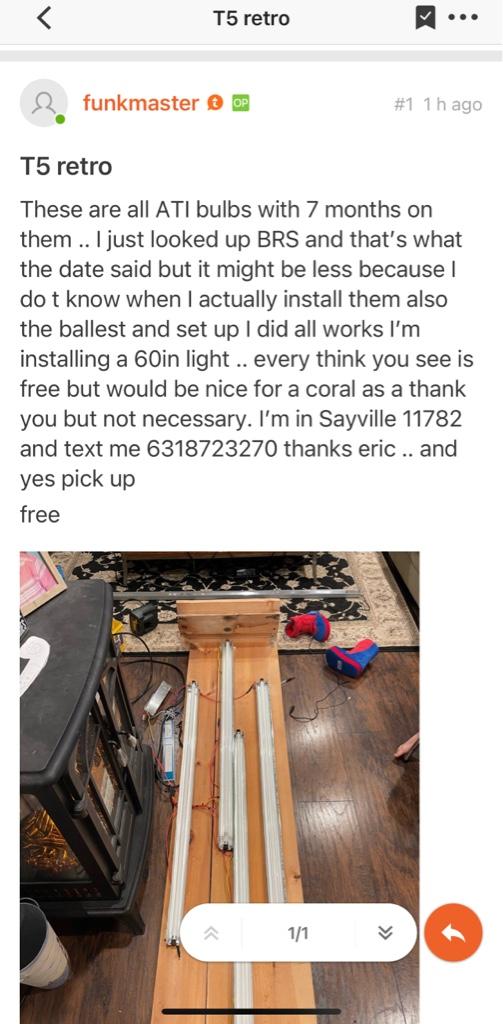
Task: Tap the 1 h ago timestamp
Action: [452, 104]
